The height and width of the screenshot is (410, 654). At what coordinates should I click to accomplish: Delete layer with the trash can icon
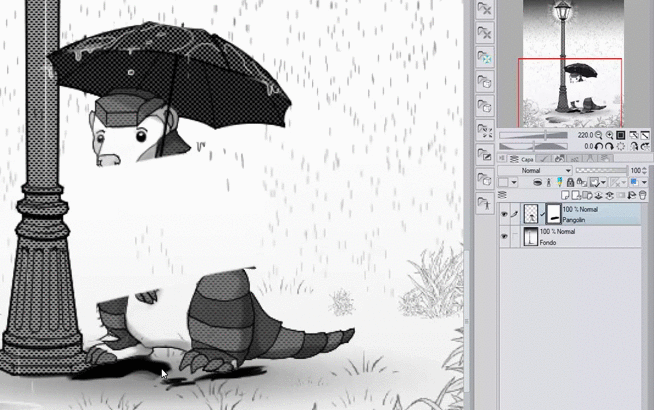click(x=643, y=195)
